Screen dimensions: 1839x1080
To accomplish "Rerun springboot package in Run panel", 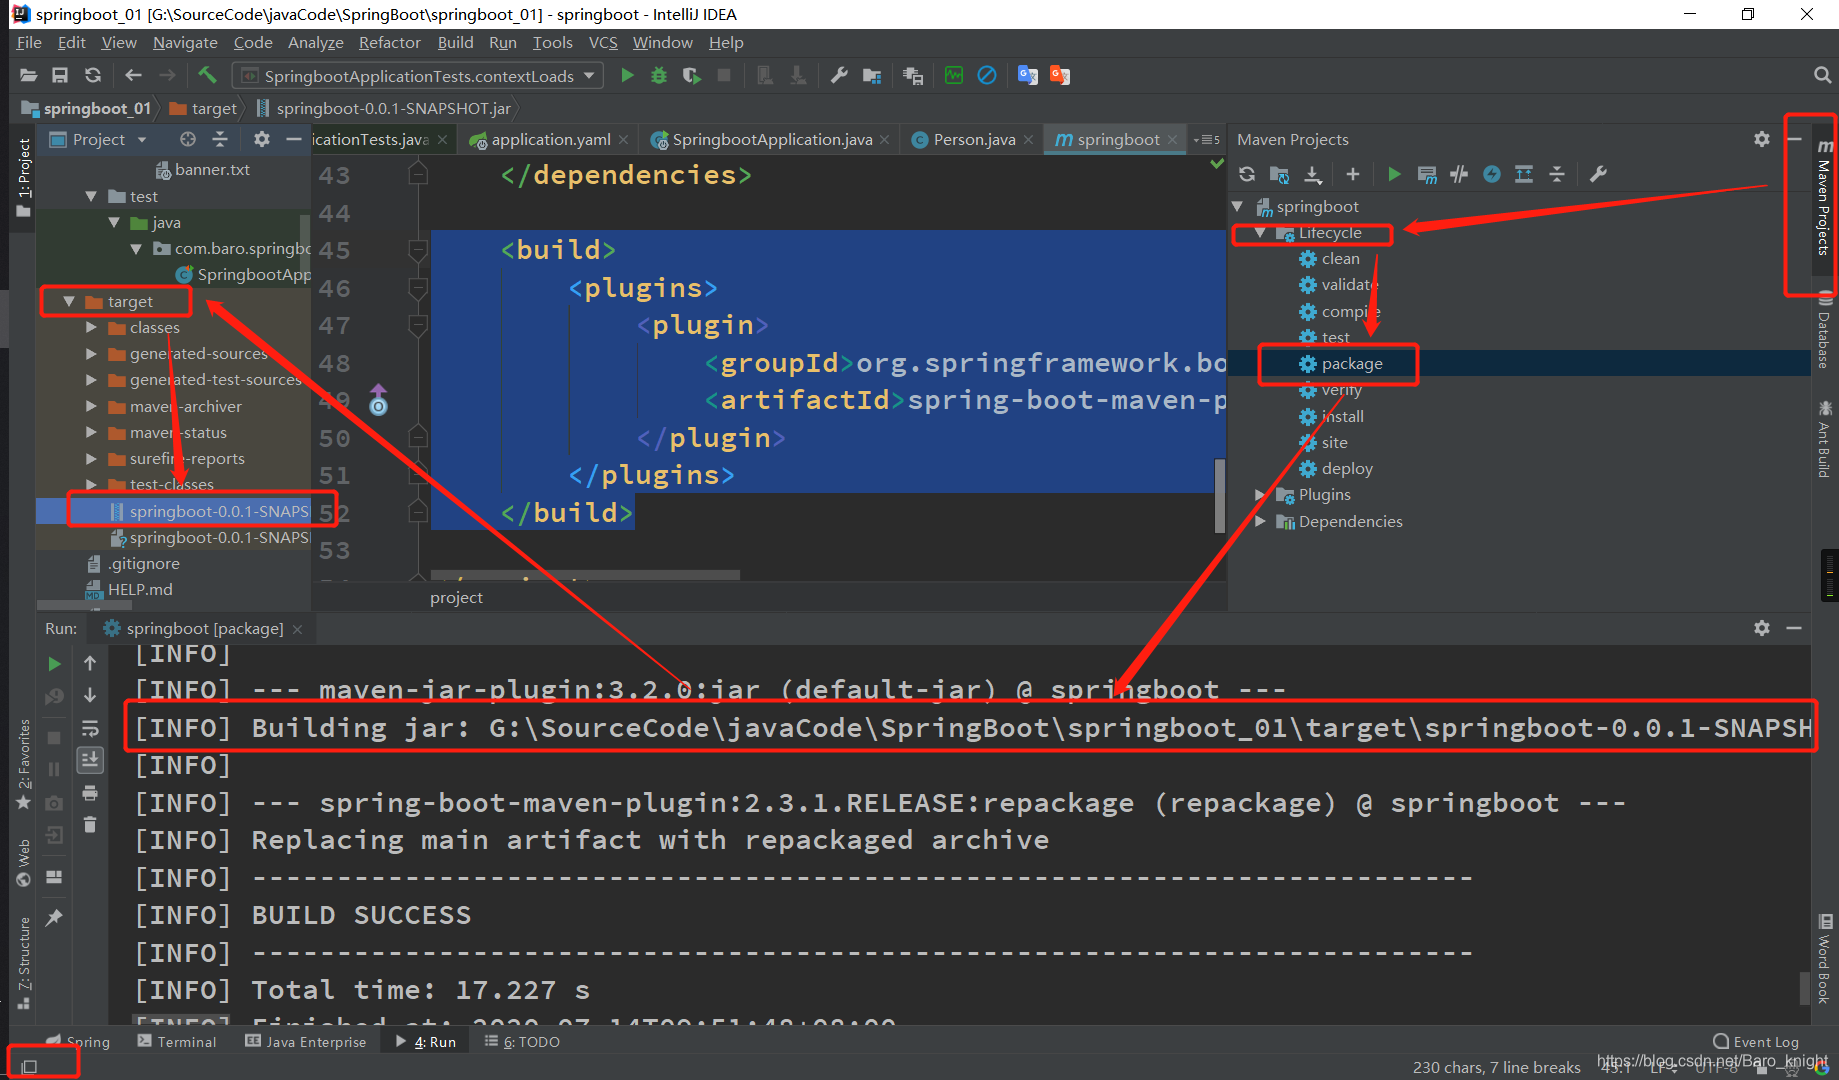I will [x=54, y=663].
